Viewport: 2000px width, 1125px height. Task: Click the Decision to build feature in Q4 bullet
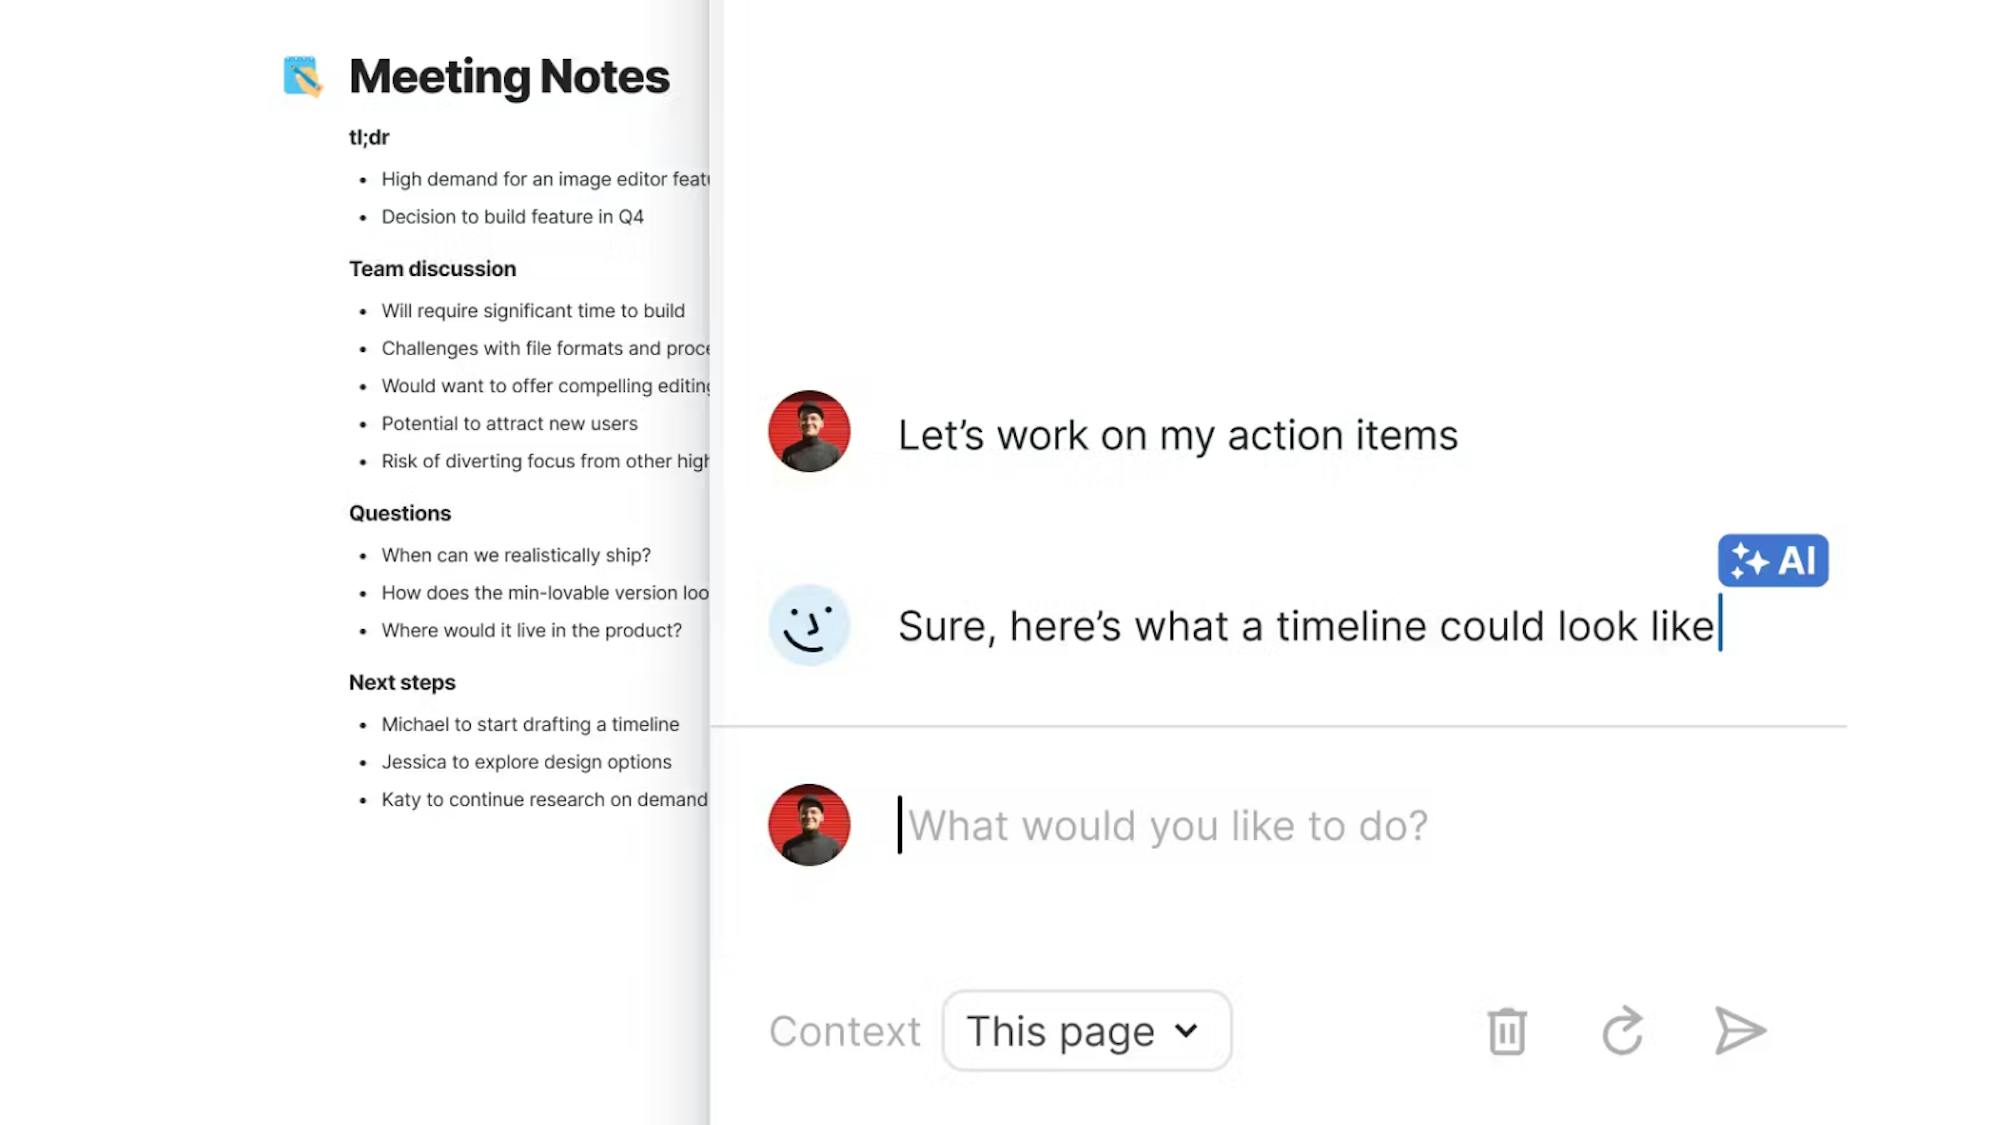(512, 217)
